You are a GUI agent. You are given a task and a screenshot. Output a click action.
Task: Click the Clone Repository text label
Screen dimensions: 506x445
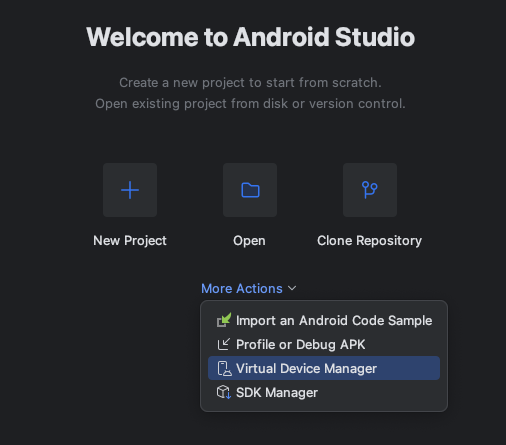pos(369,241)
